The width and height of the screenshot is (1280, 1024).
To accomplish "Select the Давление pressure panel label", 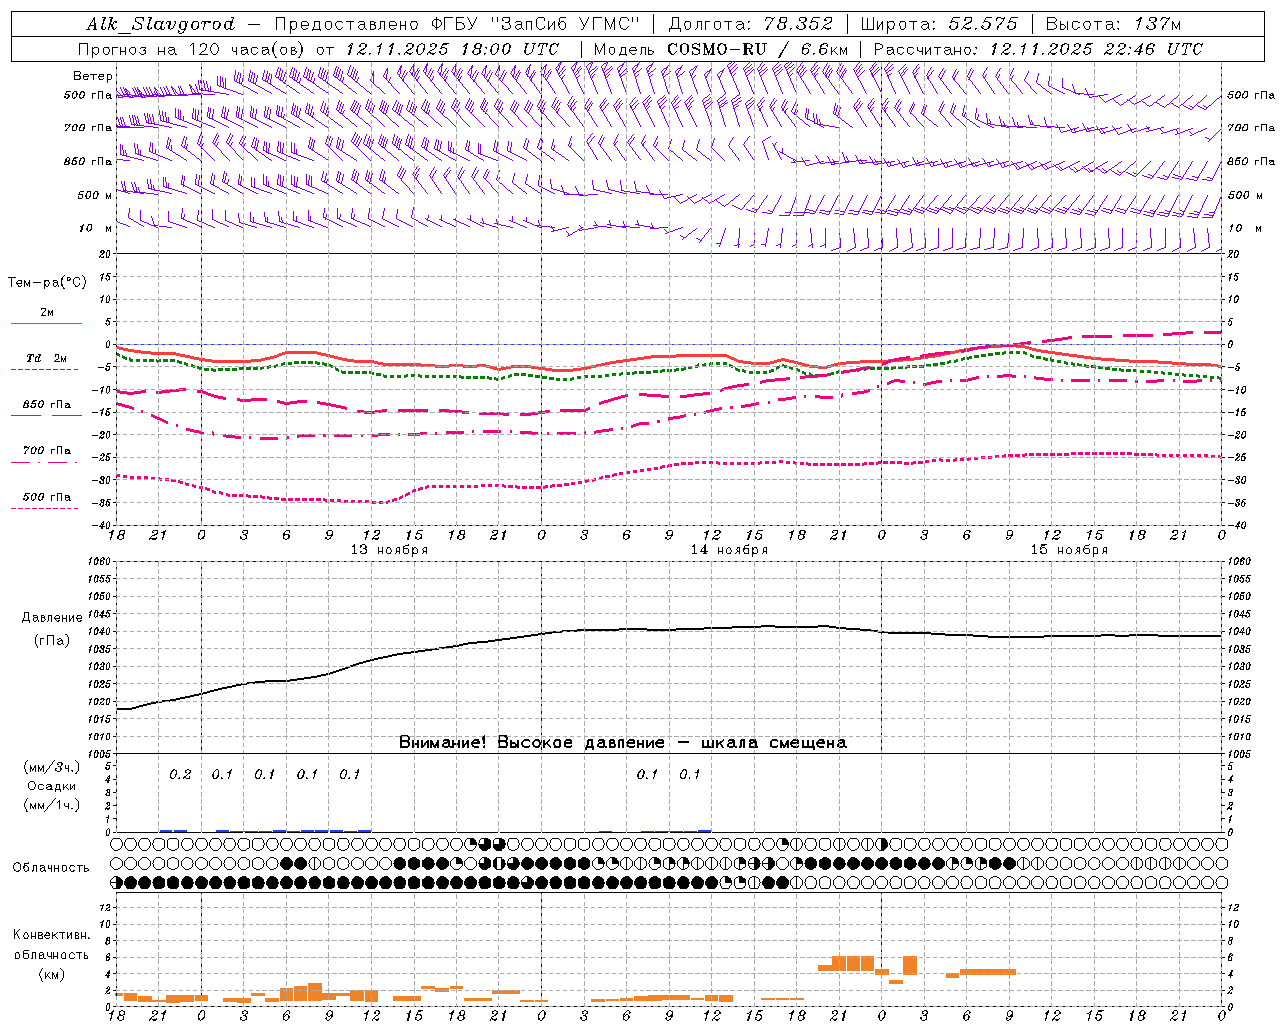I will coord(52,618).
